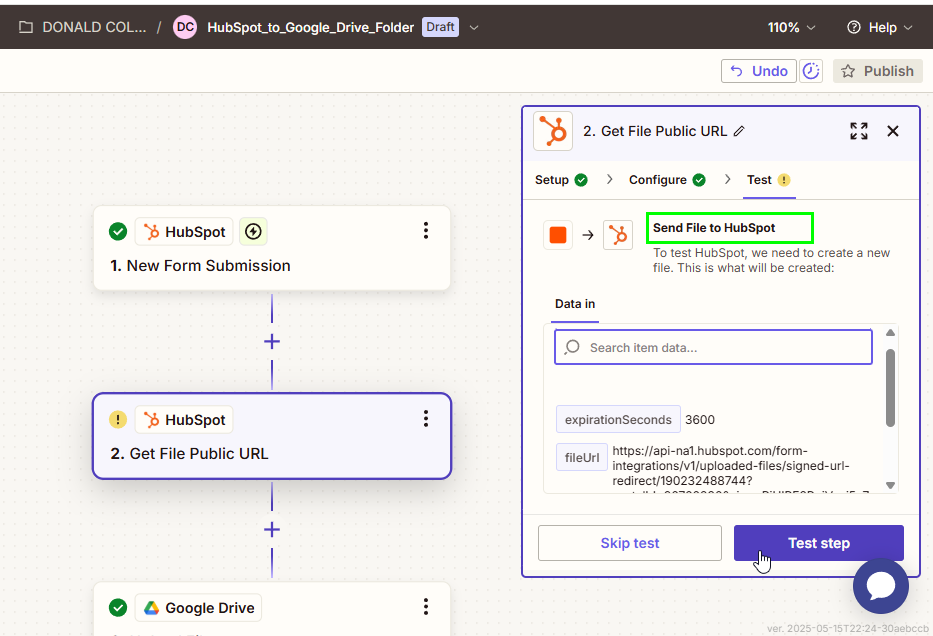This screenshot has height=636, width=933.
Task: Click the HubSpot icon beside the arrow
Action: 618,235
